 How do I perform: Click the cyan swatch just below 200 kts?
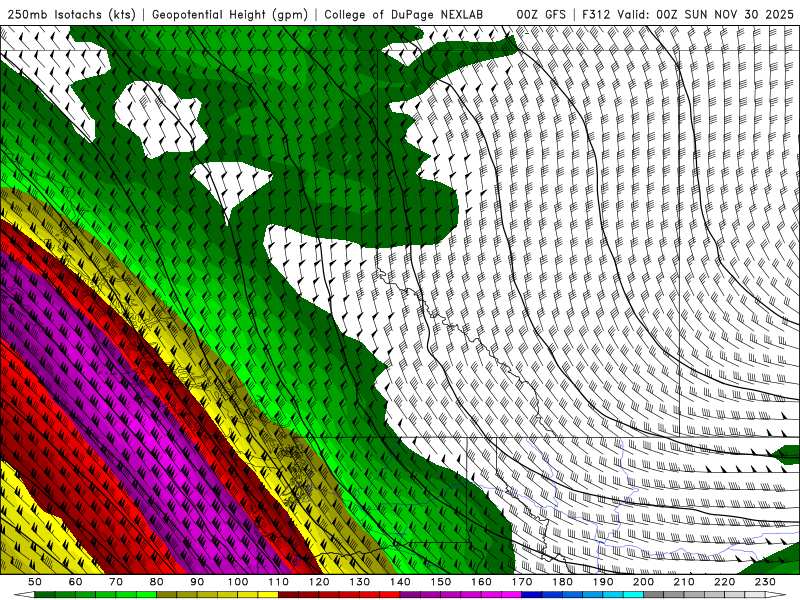point(633,594)
